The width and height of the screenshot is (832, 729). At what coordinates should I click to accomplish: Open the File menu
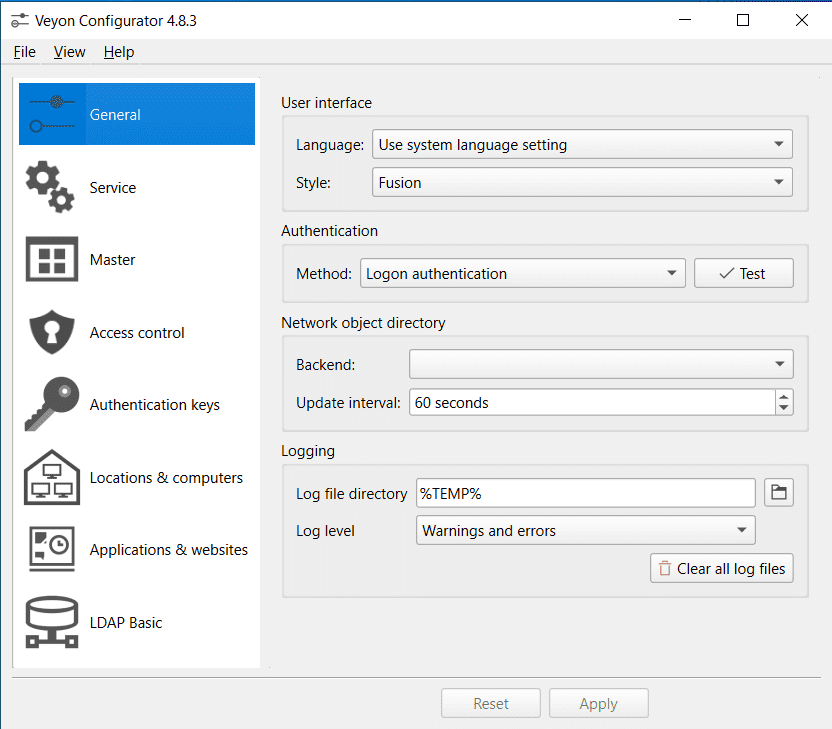pos(24,52)
